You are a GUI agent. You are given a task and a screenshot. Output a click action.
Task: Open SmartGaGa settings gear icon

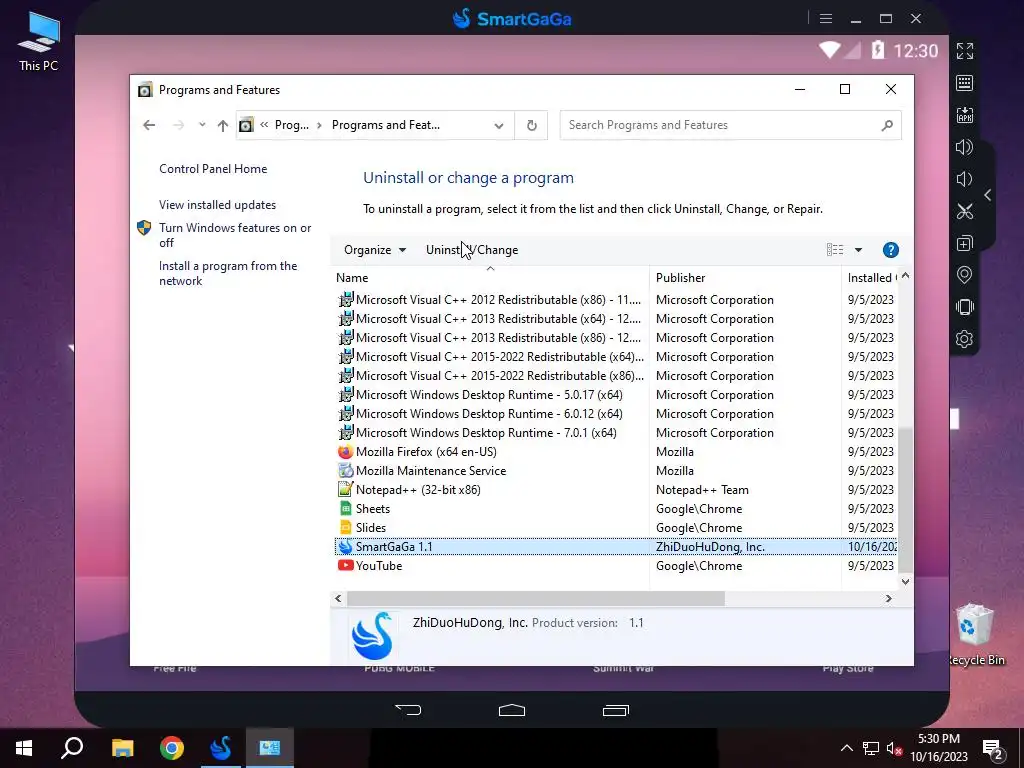click(x=965, y=339)
